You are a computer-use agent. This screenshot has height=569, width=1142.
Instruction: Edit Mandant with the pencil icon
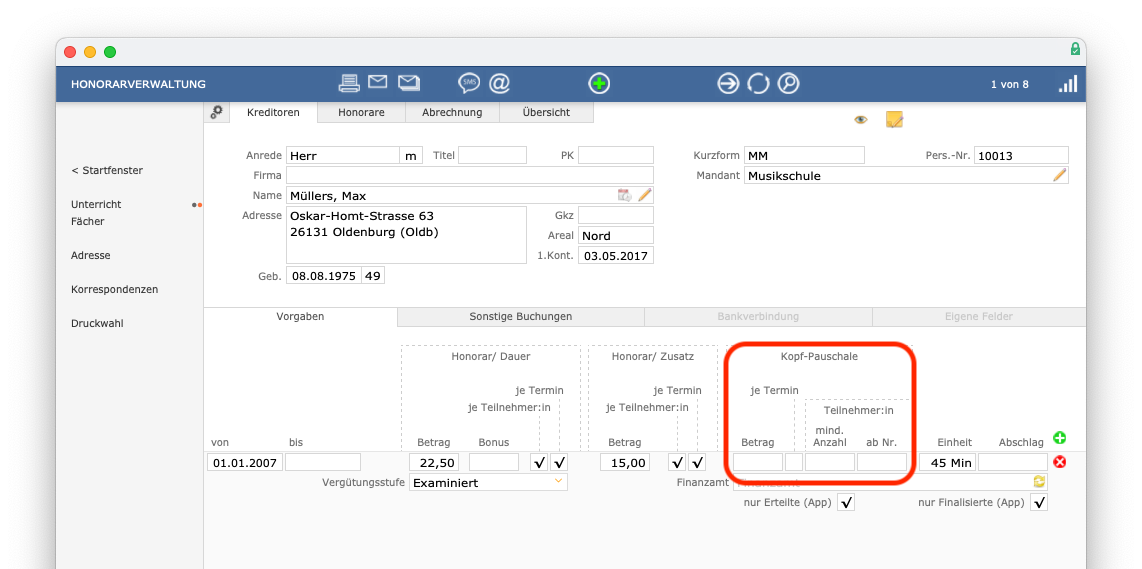click(1059, 175)
